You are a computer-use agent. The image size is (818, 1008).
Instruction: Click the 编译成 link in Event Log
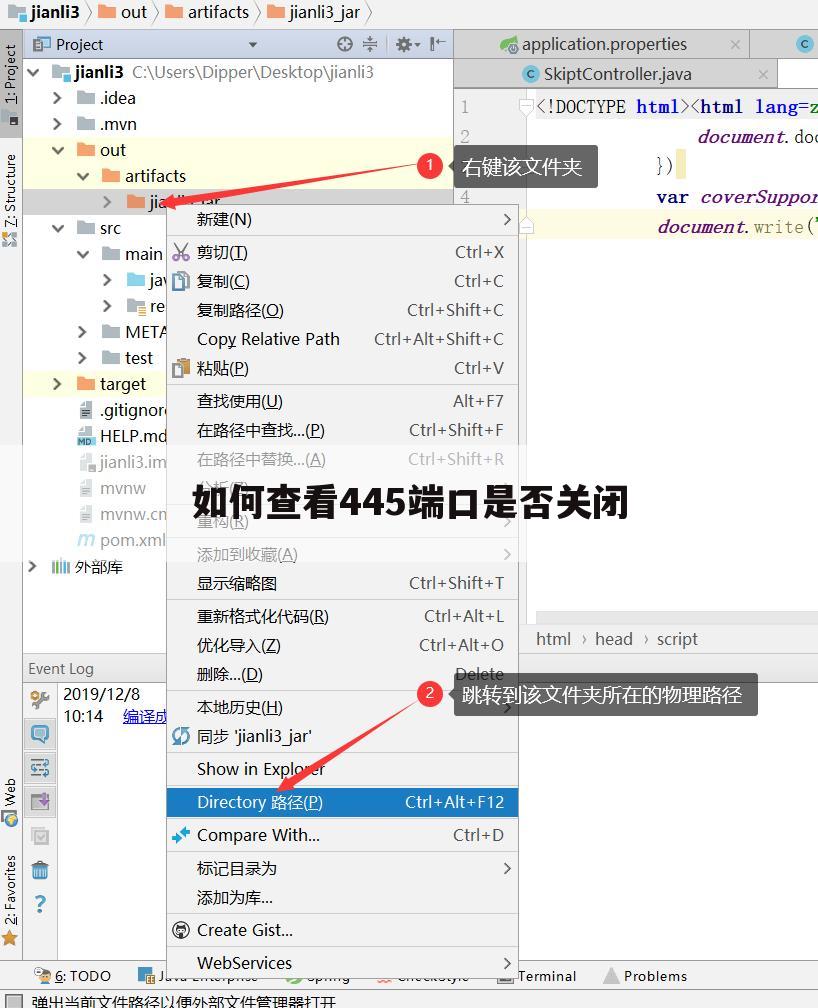click(144, 716)
